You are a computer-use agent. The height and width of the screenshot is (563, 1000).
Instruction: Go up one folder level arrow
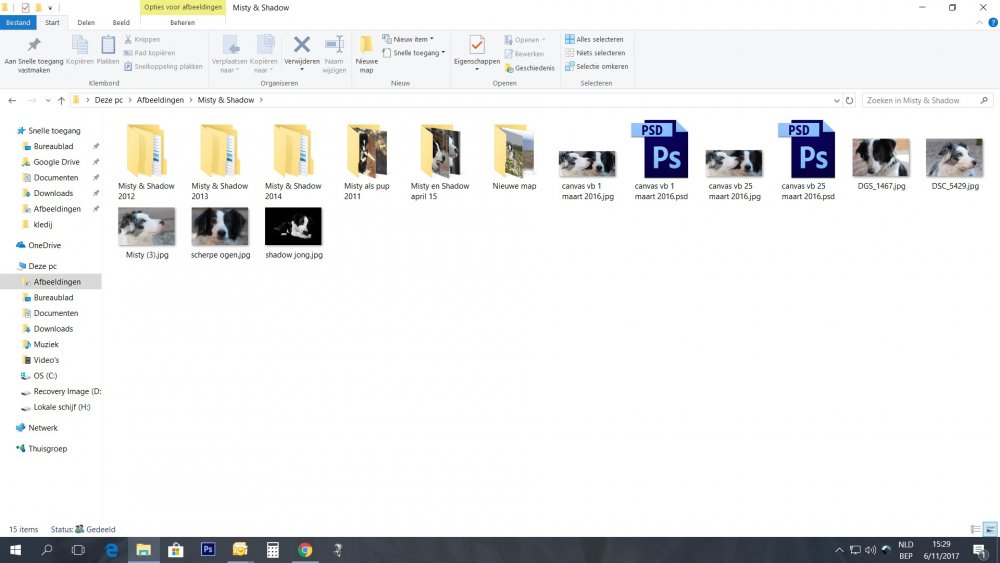click(x=61, y=101)
